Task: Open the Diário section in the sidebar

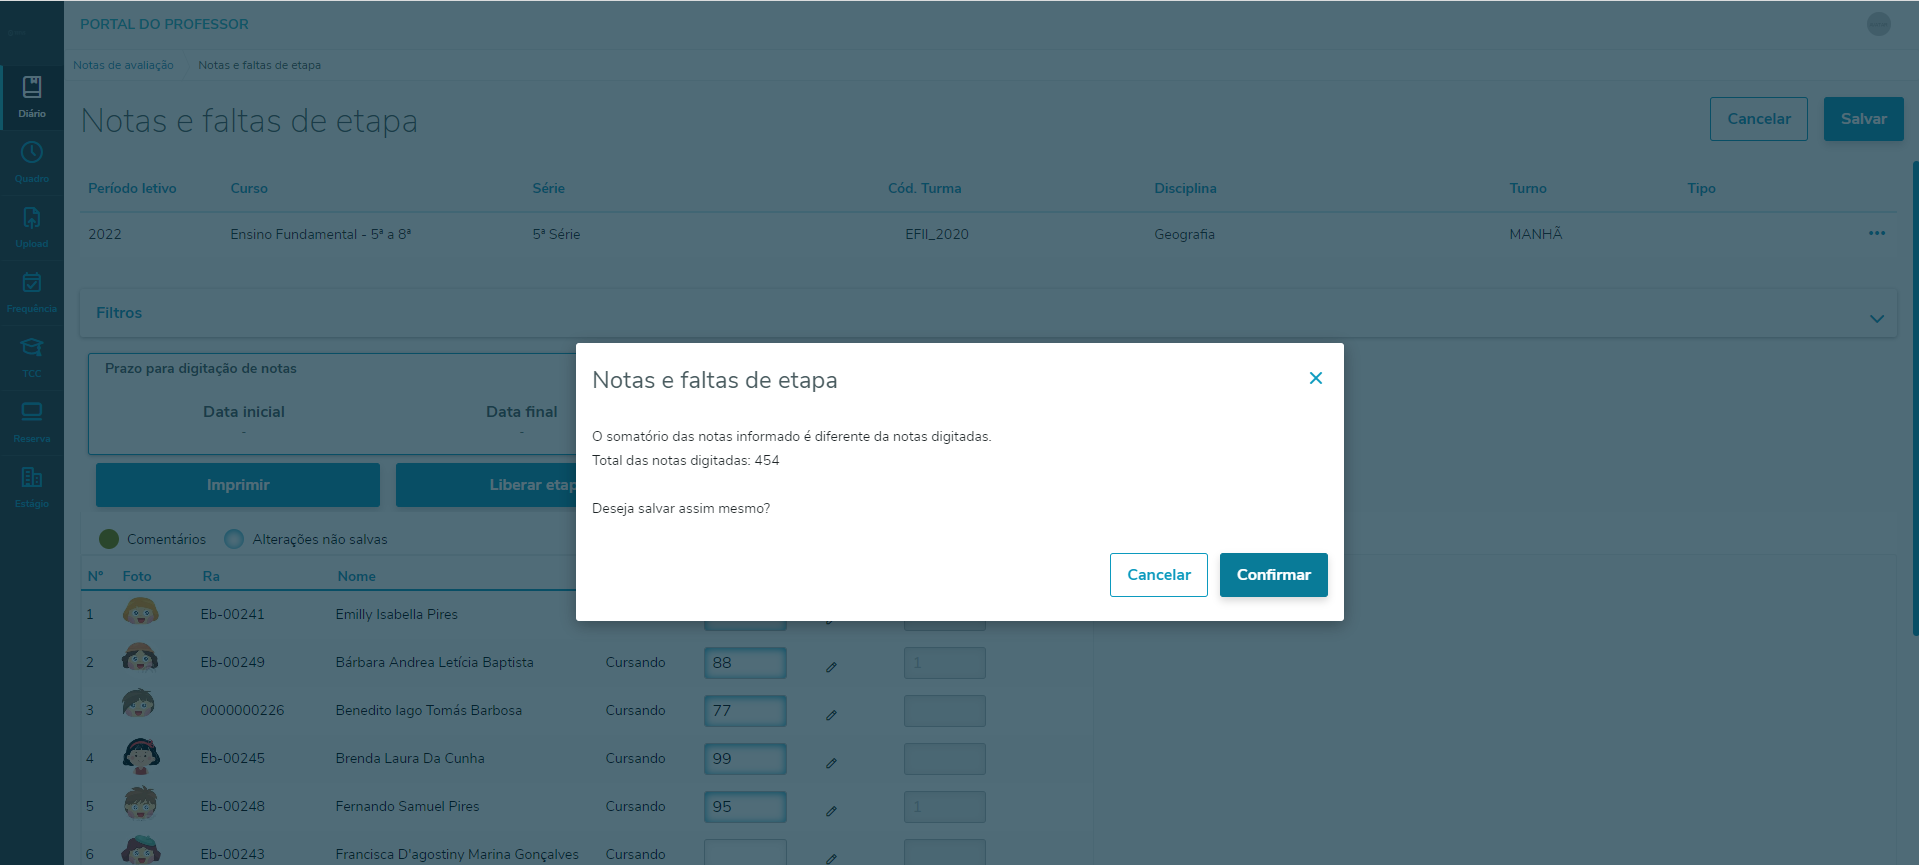Action: click(32, 98)
